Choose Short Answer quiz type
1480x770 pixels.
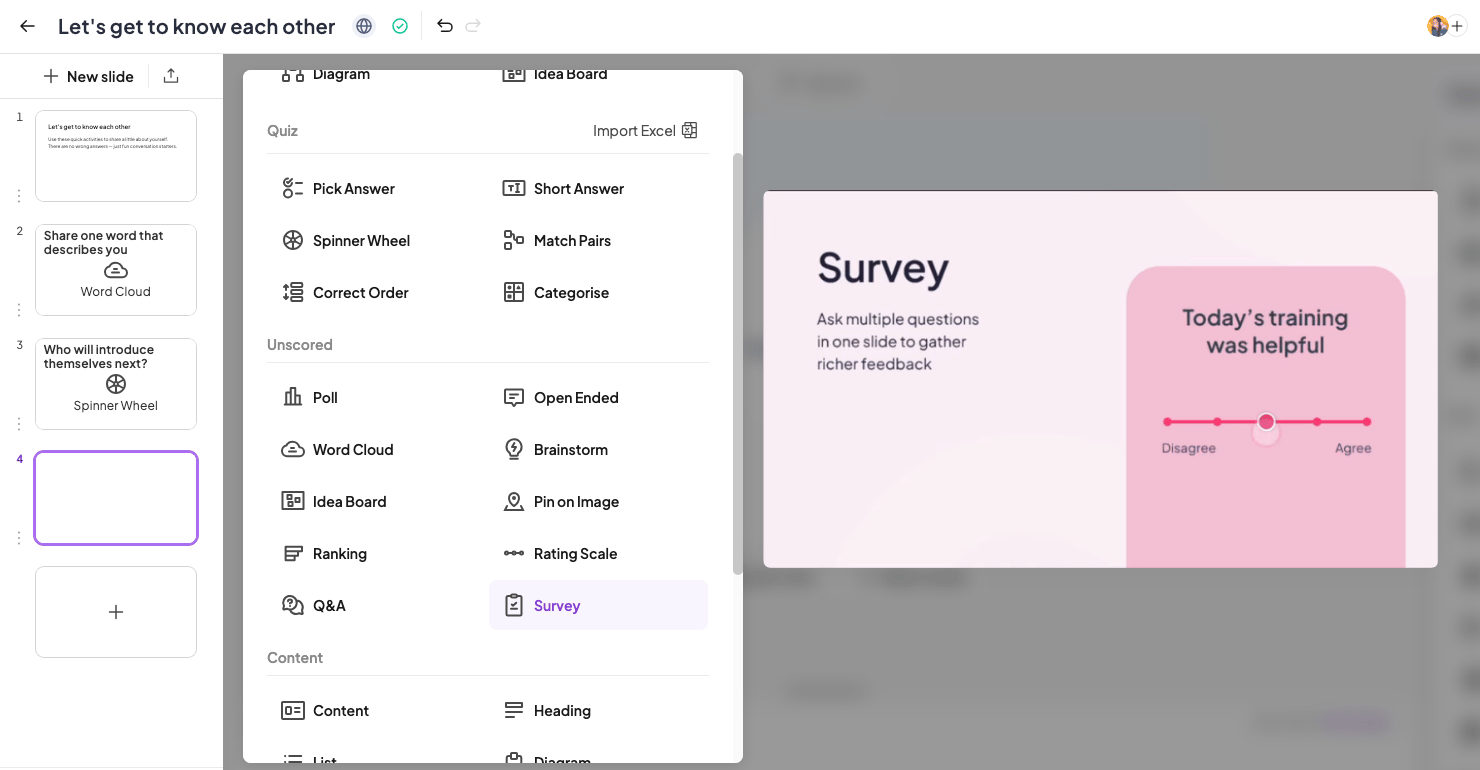pyautogui.click(x=598, y=188)
